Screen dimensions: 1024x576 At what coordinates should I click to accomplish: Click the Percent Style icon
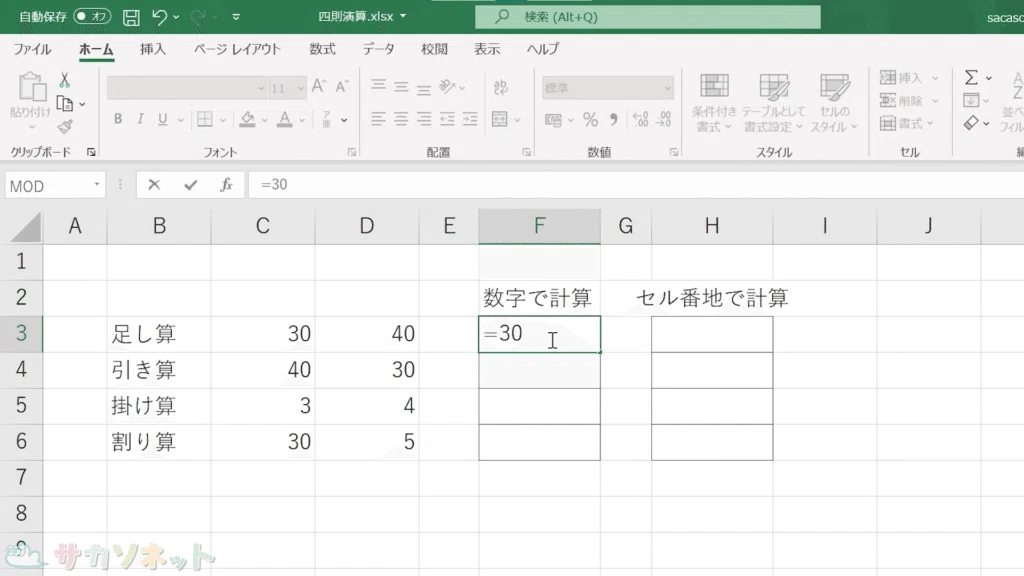point(590,120)
